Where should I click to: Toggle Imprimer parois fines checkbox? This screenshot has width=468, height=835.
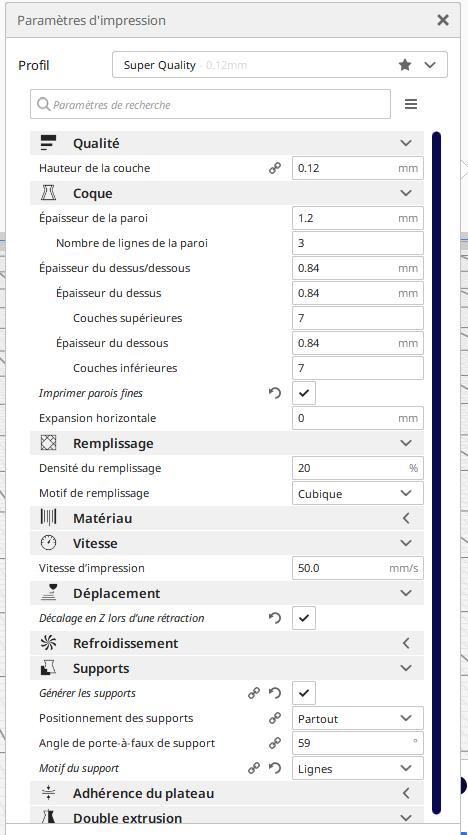click(x=304, y=394)
